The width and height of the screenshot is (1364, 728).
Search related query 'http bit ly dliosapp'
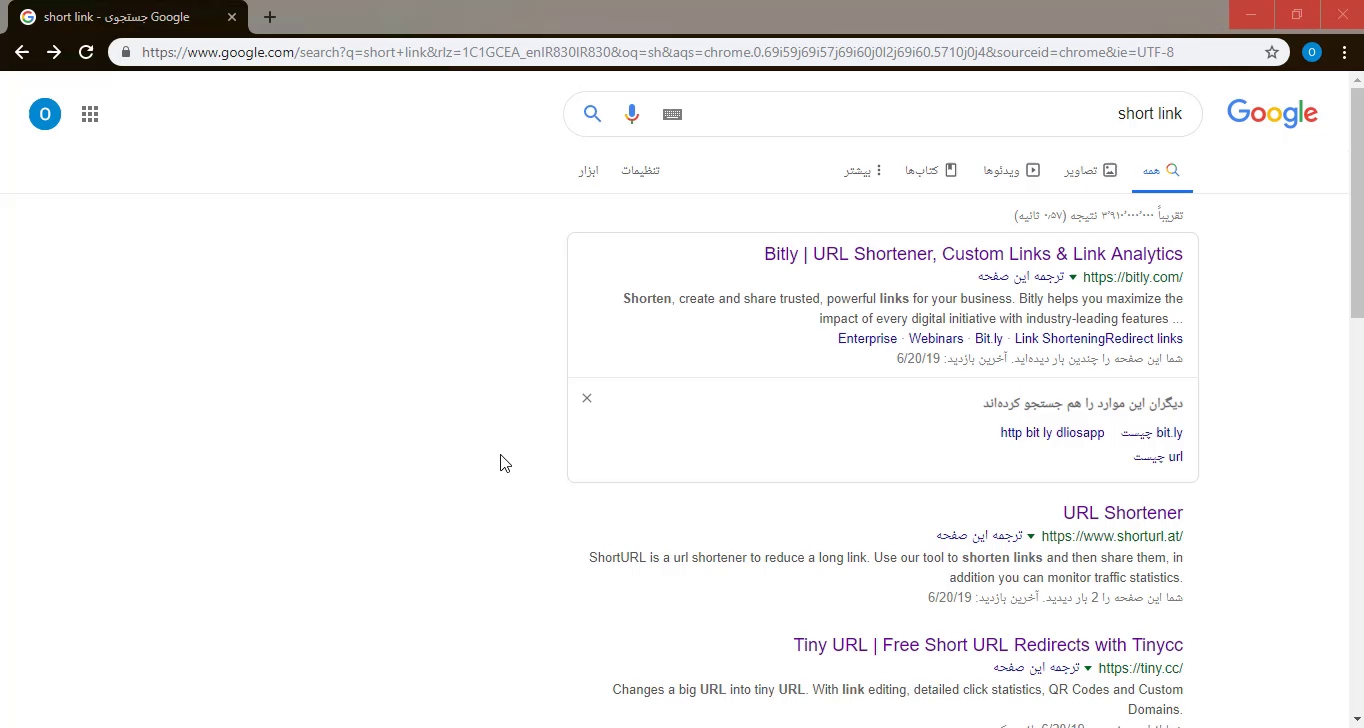pyautogui.click(x=1052, y=433)
